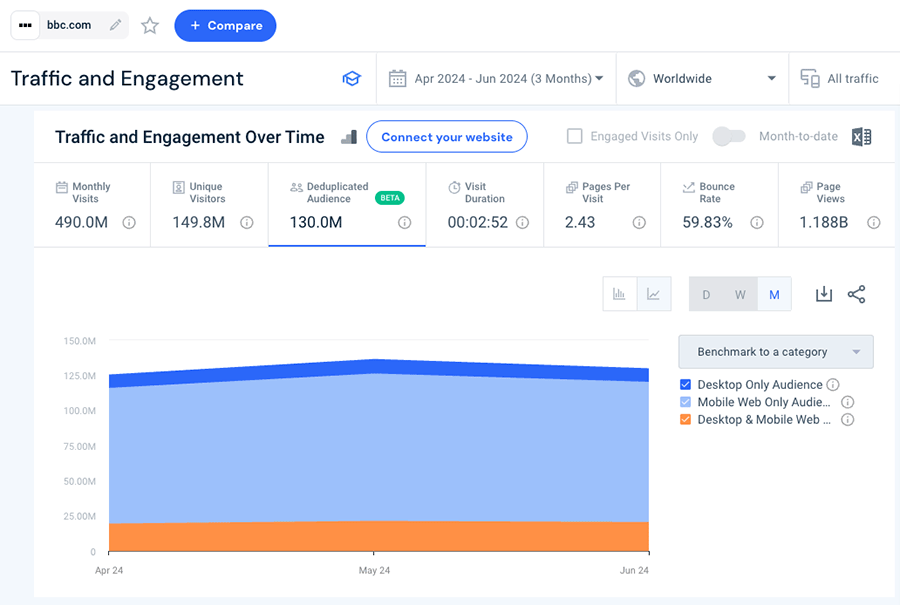The height and width of the screenshot is (605, 900).
Task: Uncheck Mobile Web Only Audience legend checkbox
Action: [685, 402]
